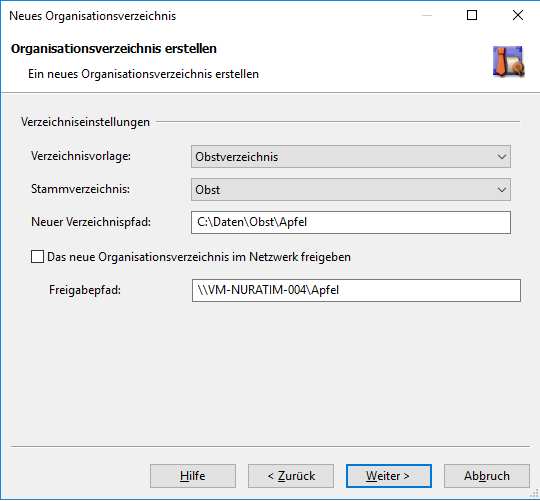This screenshot has height=501, width=540.
Task: Click the Obst value in Stammverzeichnis
Action: pos(207,190)
